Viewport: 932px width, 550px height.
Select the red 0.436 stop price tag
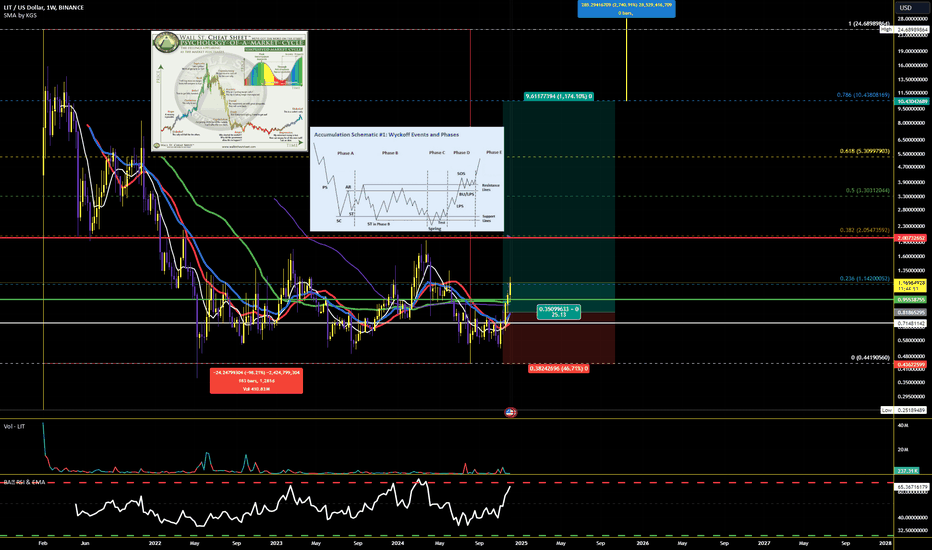click(911, 364)
